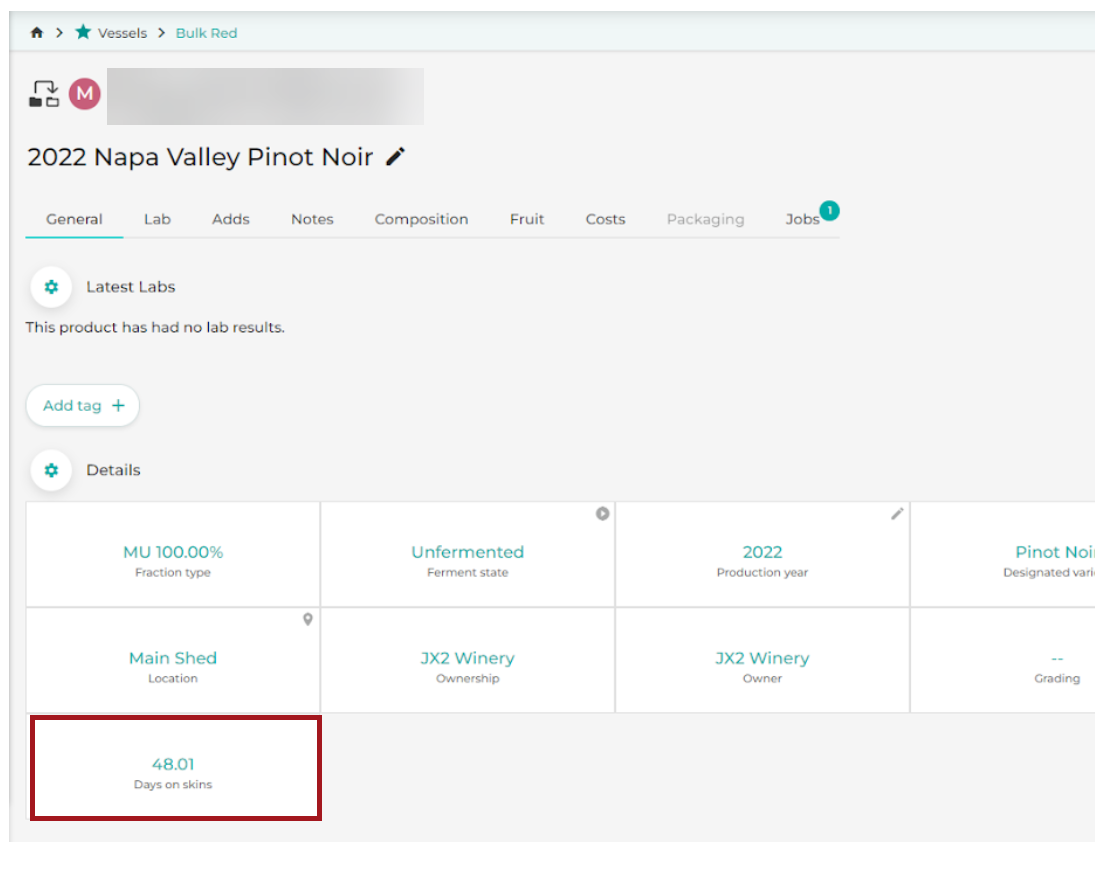Image resolution: width=1095 pixels, height=876 pixels.
Task: Open the Notes tab
Action: pyautogui.click(x=312, y=219)
